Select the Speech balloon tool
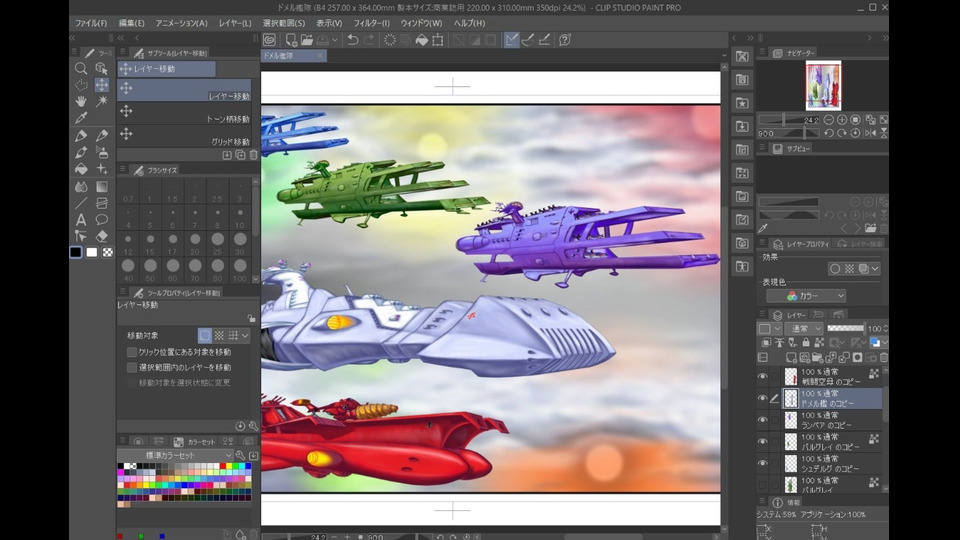Screen dimensions: 960x540 (x=102, y=220)
